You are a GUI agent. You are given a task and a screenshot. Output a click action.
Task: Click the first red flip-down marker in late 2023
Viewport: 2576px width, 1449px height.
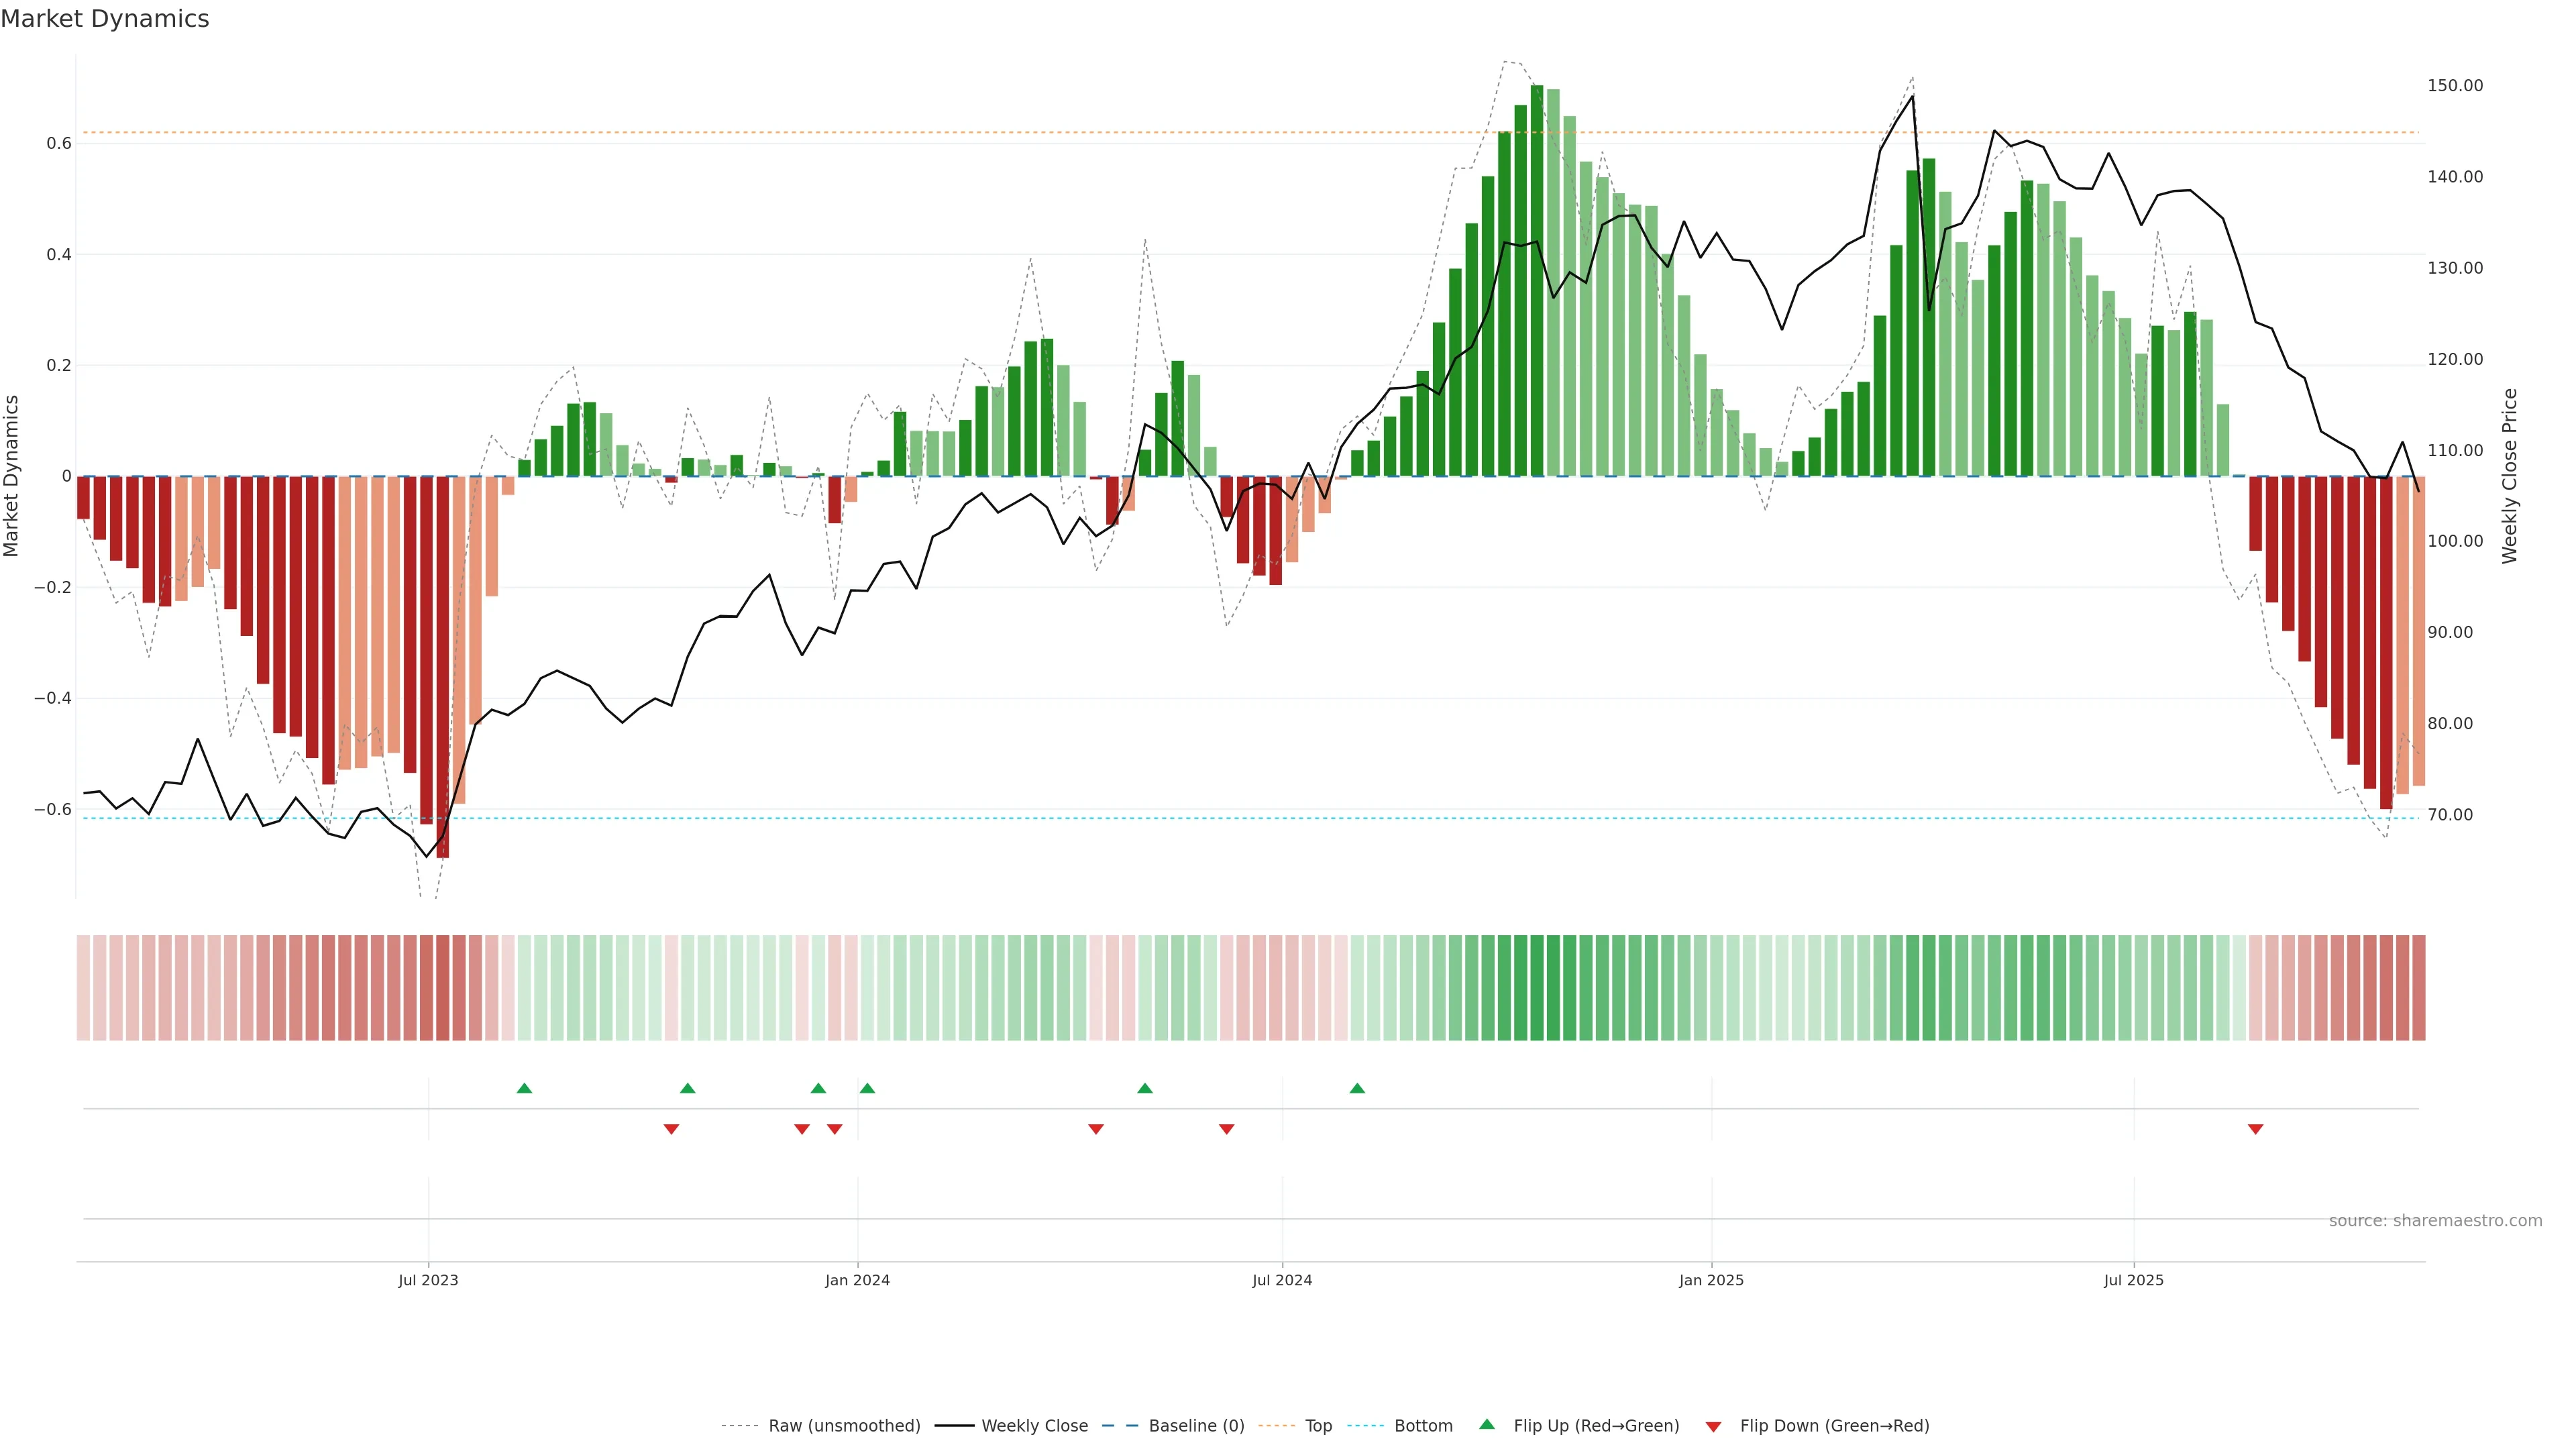click(x=671, y=1129)
